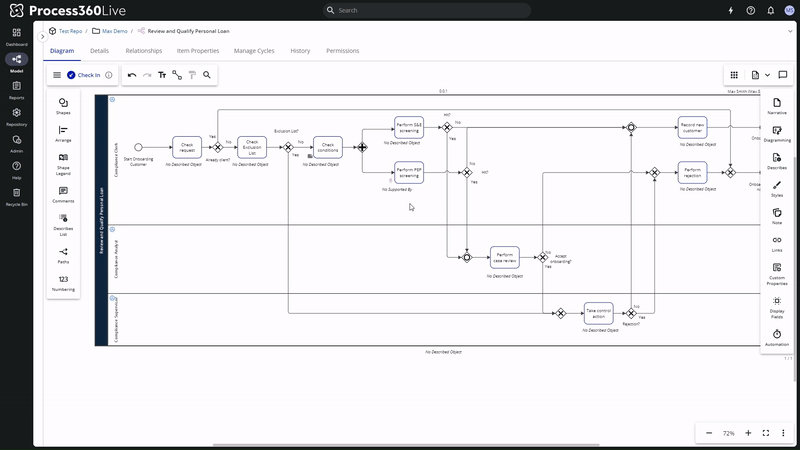Toggle the comments speech bubble
The image size is (800, 450).
pyautogui.click(x=783, y=75)
